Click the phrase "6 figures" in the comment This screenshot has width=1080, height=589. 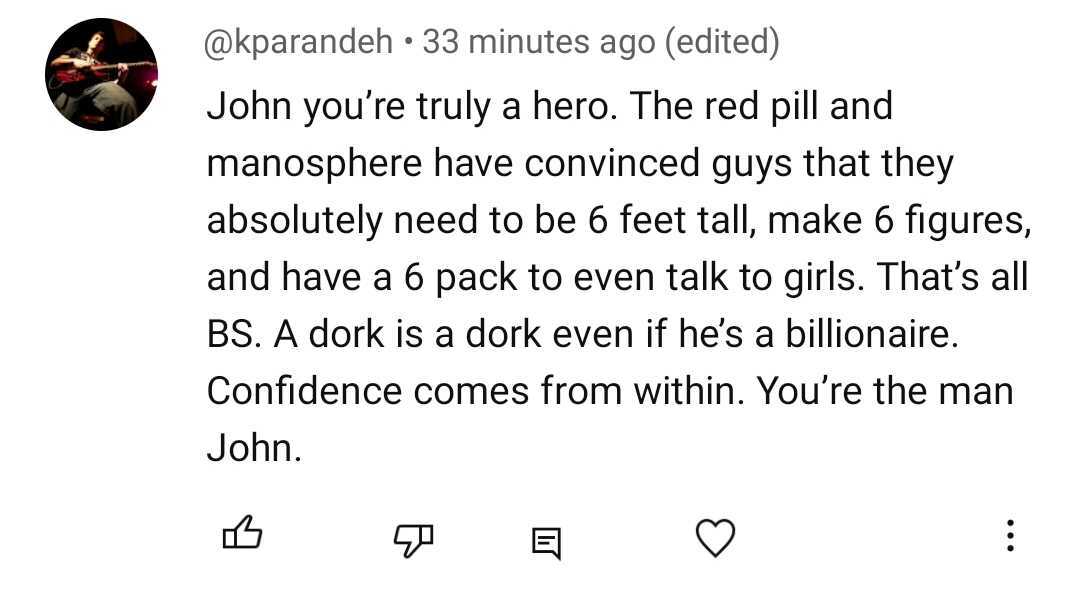(946, 221)
